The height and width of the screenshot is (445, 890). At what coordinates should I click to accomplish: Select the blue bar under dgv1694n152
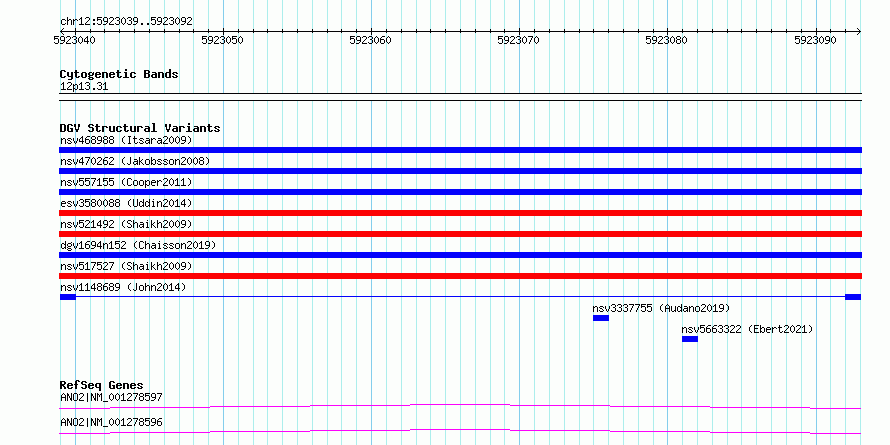click(460, 255)
